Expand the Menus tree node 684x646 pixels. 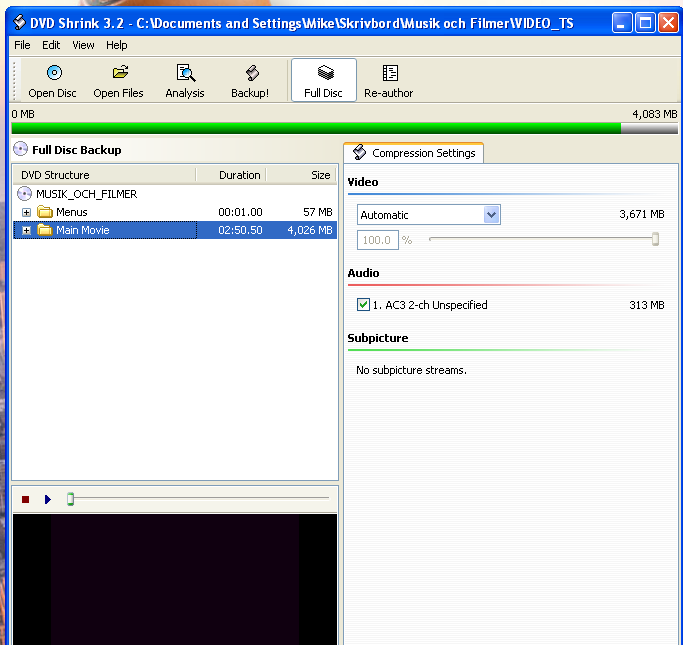[x=27, y=212]
